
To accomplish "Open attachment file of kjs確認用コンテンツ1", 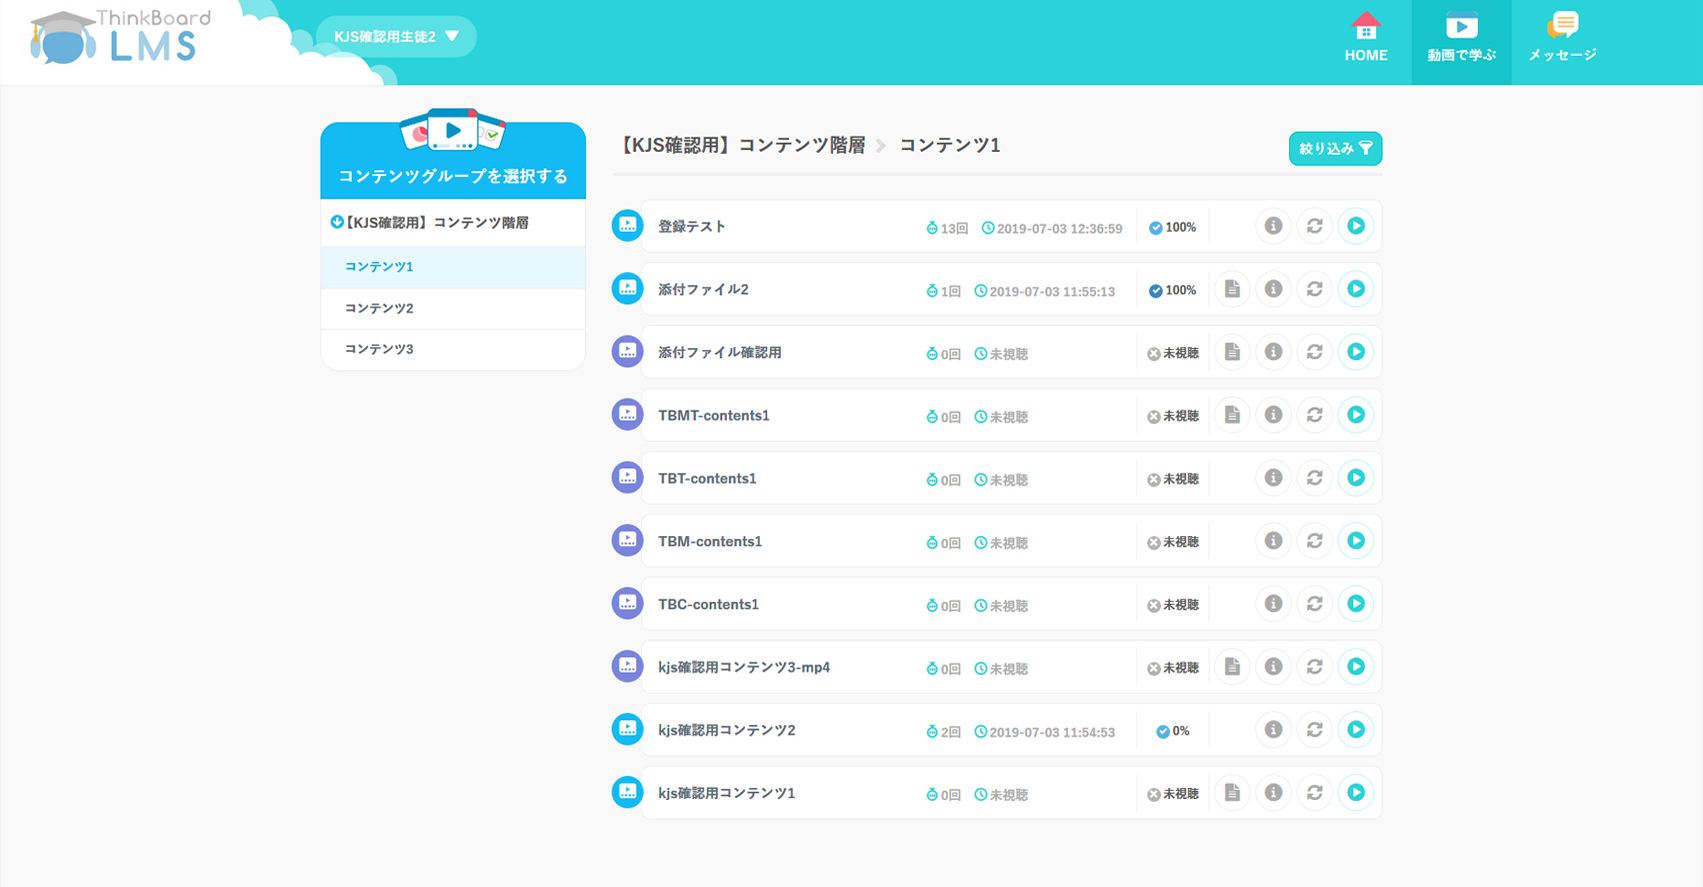I will [x=1232, y=793].
